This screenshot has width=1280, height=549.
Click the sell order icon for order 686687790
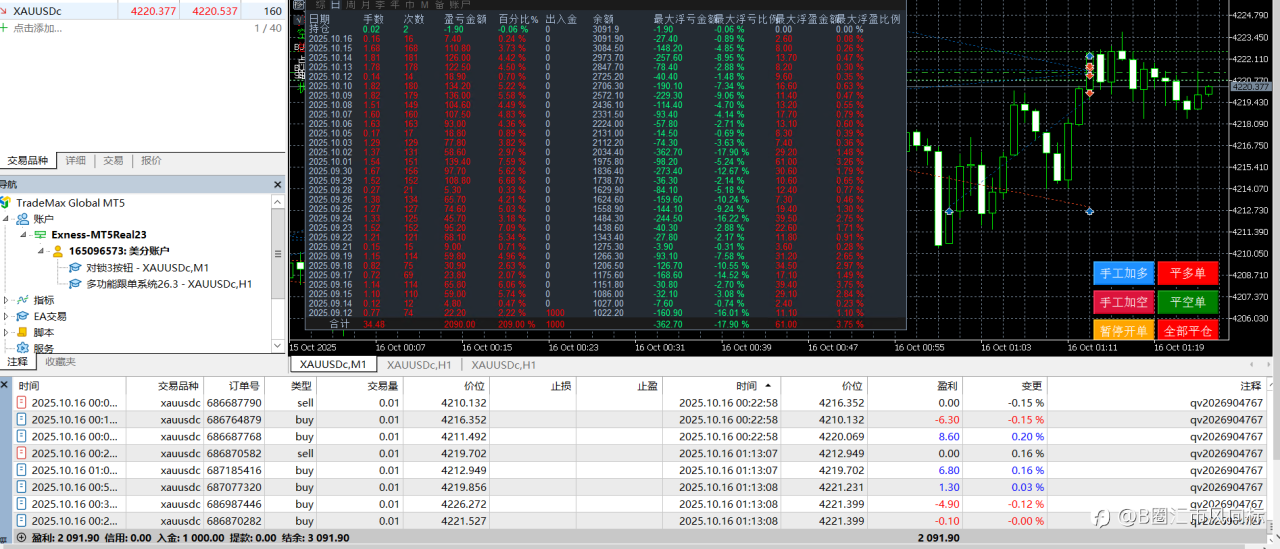22,403
